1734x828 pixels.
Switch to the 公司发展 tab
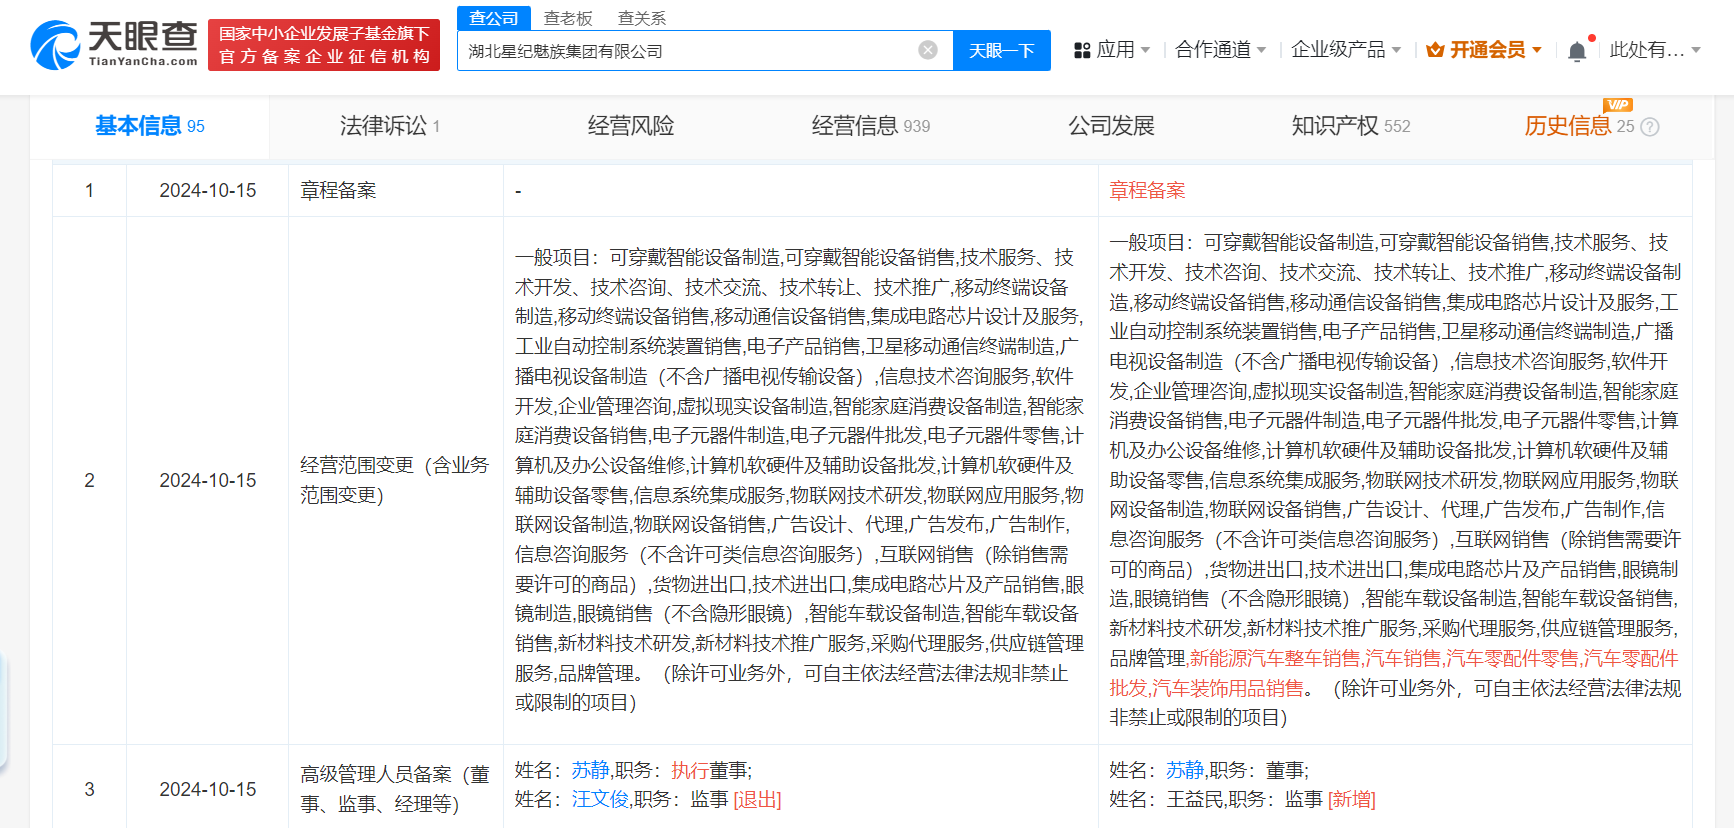coord(1111,126)
